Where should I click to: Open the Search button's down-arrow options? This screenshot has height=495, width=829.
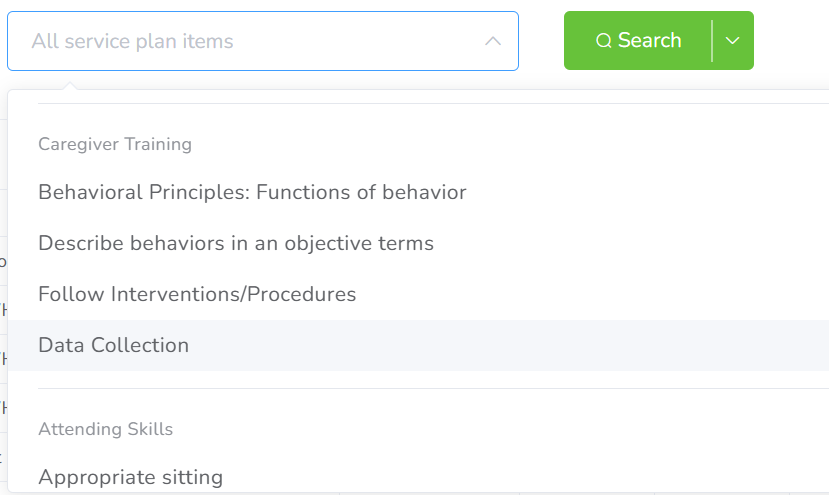coord(733,41)
